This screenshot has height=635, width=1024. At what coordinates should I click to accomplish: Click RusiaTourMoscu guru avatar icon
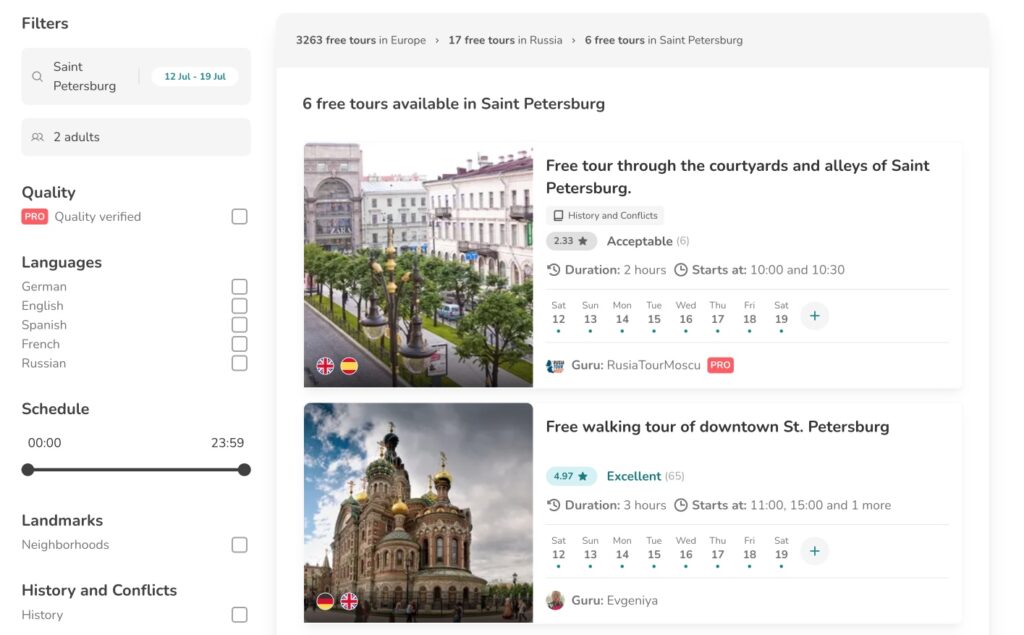555,366
